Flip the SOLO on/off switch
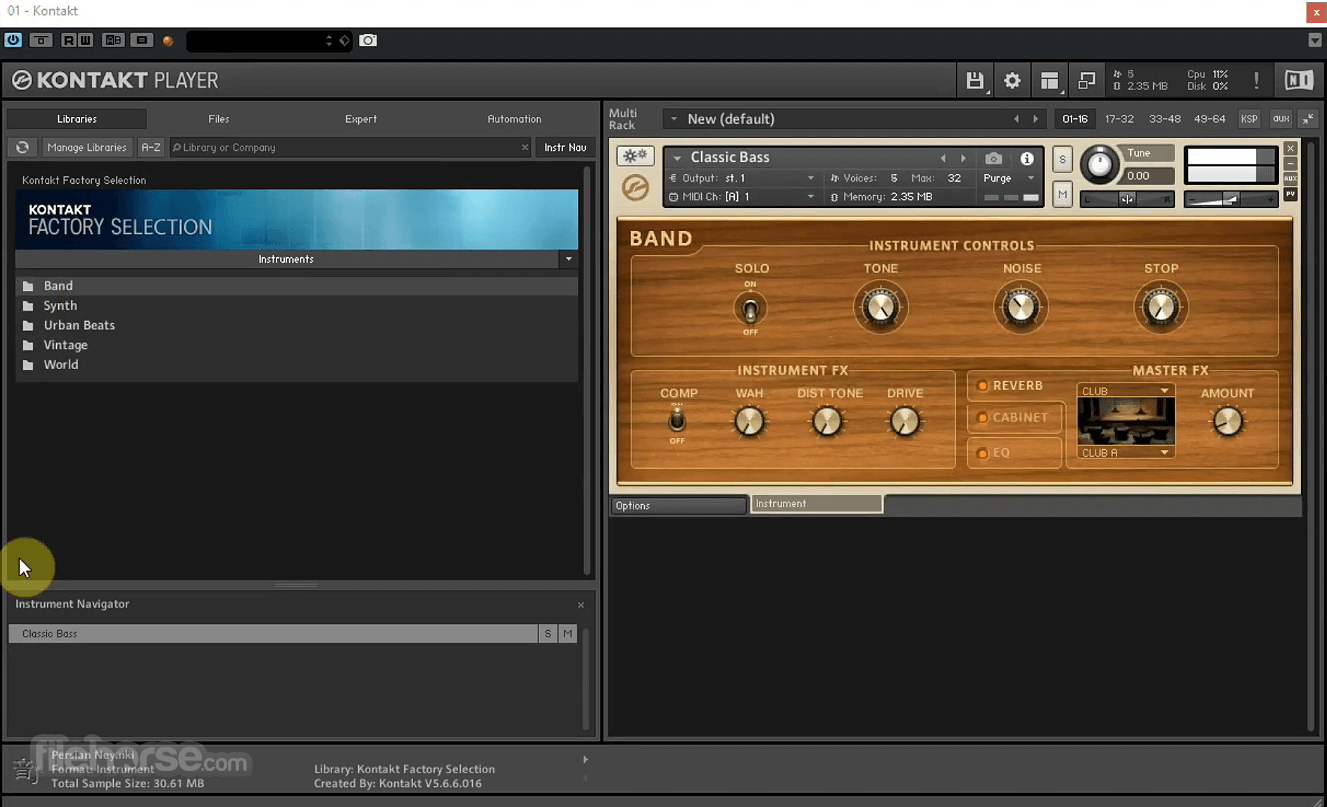 click(750, 307)
